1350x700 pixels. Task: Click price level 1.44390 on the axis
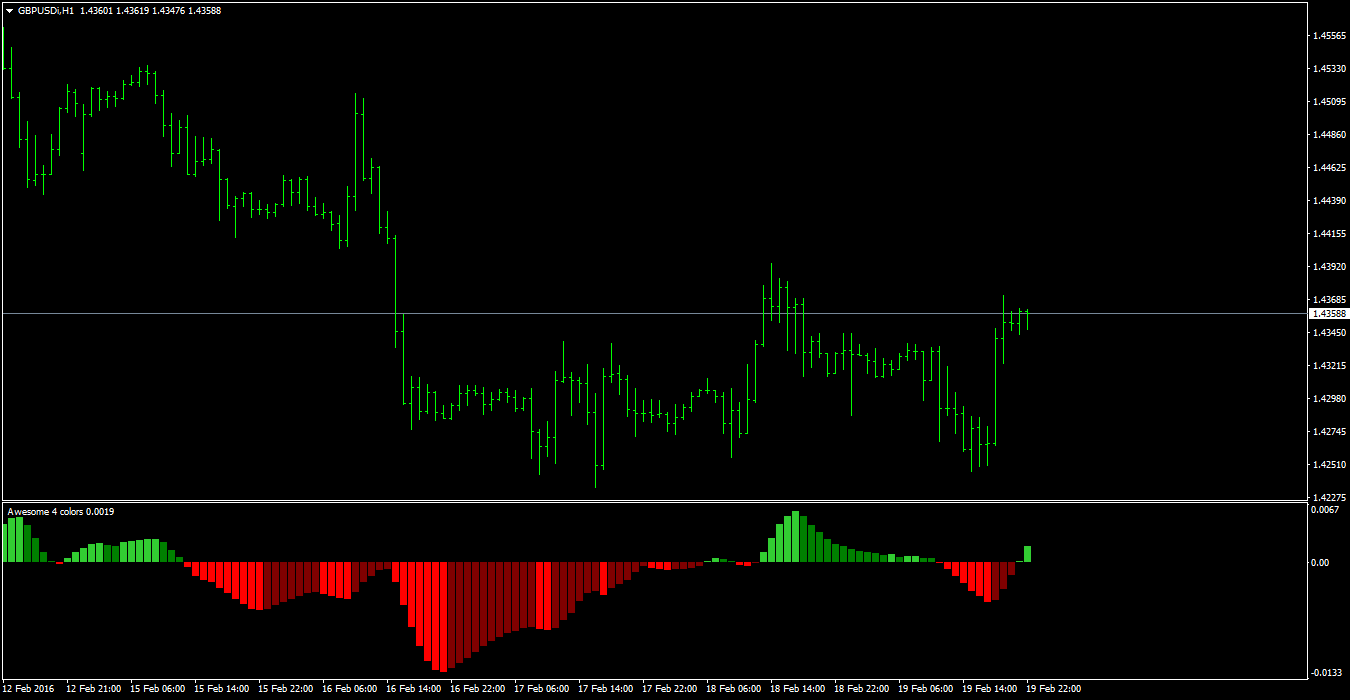click(1329, 201)
